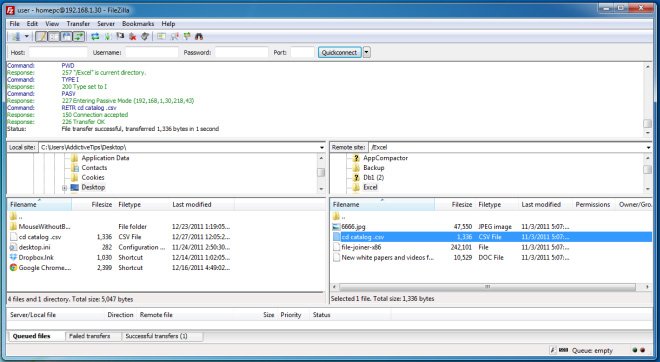Click the Reconnect to server icon
660x362 pixels.
pos(145,37)
